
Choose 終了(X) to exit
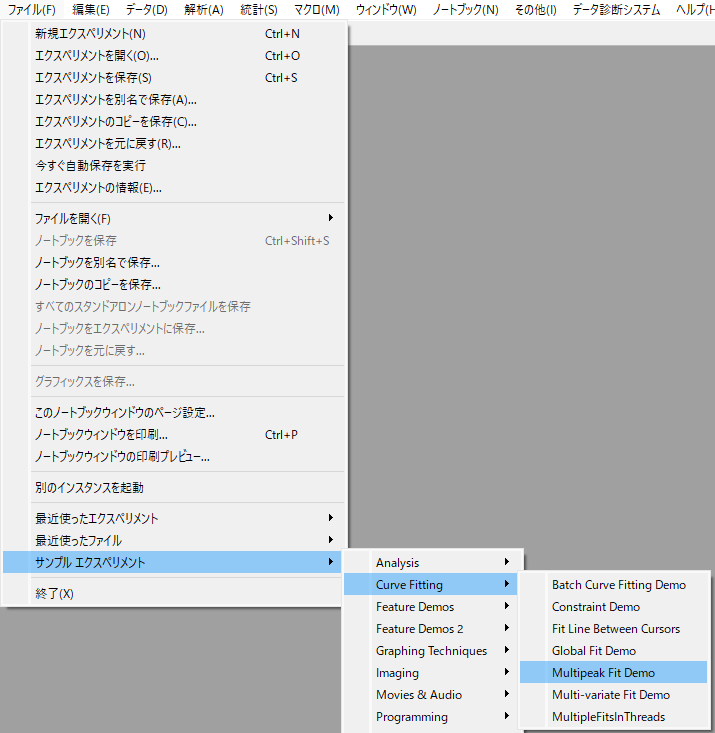coord(174,593)
